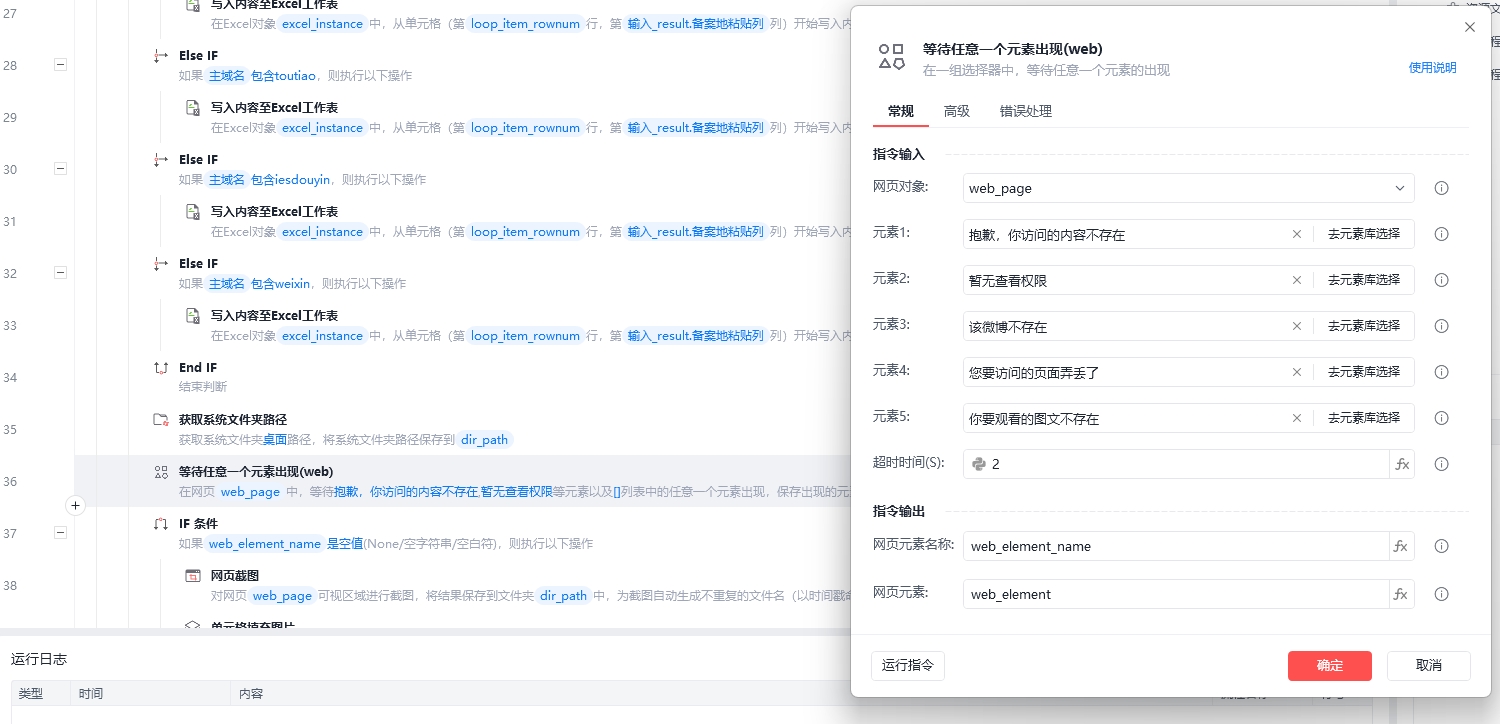Collapse the Else IF block at line 28
Screen dimensions: 1500x724
click(x=60, y=64)
